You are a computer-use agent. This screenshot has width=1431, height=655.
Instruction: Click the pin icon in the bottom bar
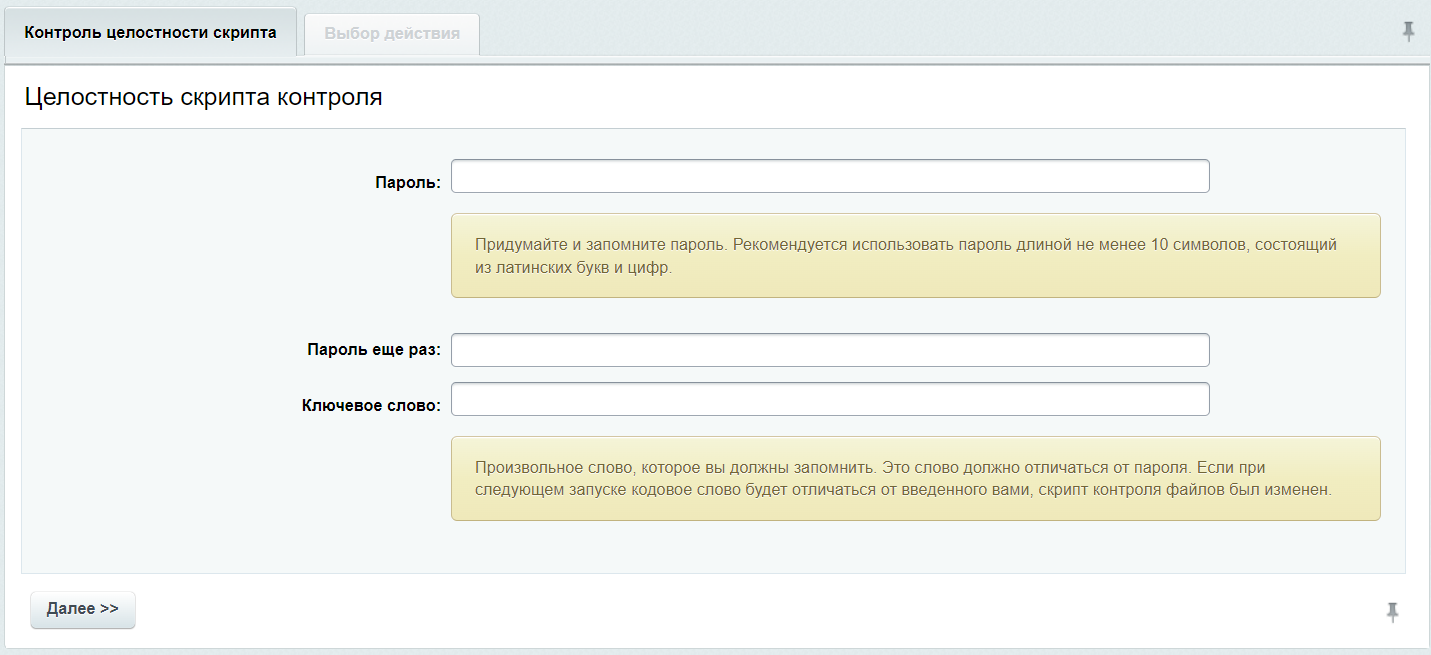(x=1392, y=612)
